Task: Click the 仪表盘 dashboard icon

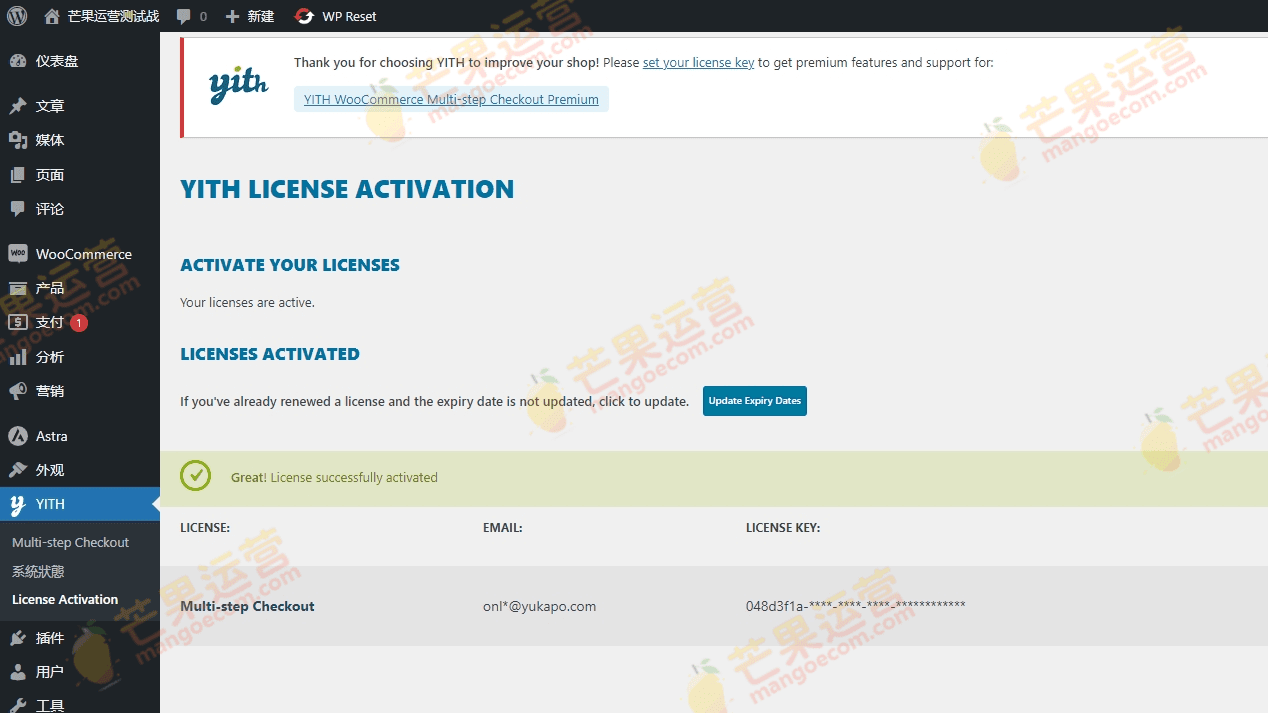Action: pyautogui.click(x=18, y=61)
